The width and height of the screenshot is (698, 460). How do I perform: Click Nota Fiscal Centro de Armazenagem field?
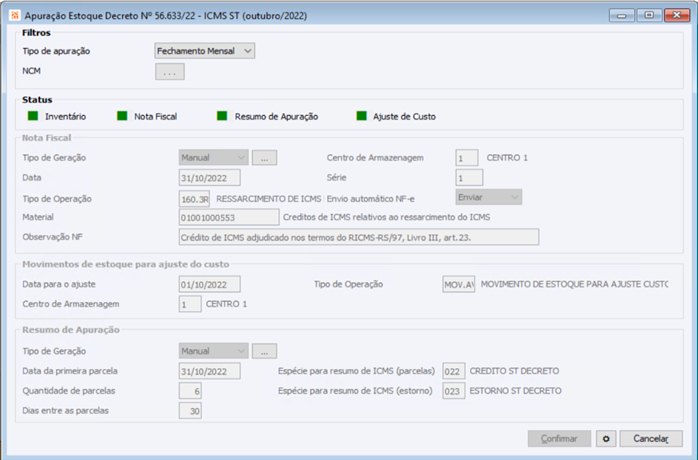click(x=467, y=158)
